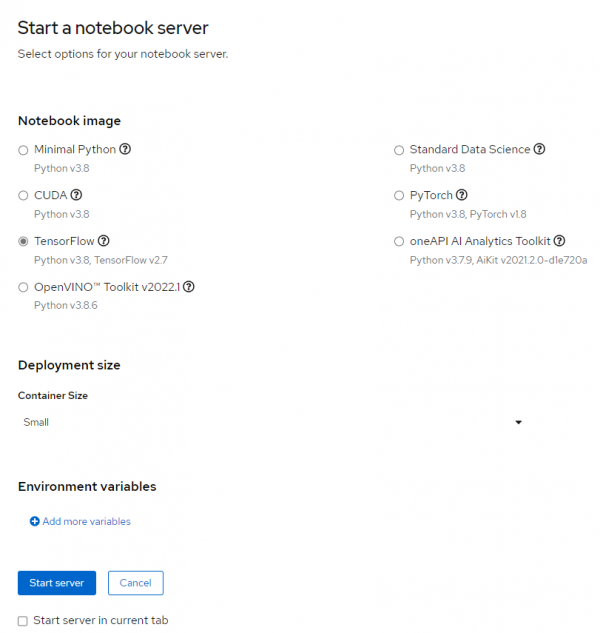Viewport: 600px width, 633px height.
Task: Click help icon next to OpenVINO Toolkit
Action: pyautogui.click(x=189, y=286)
